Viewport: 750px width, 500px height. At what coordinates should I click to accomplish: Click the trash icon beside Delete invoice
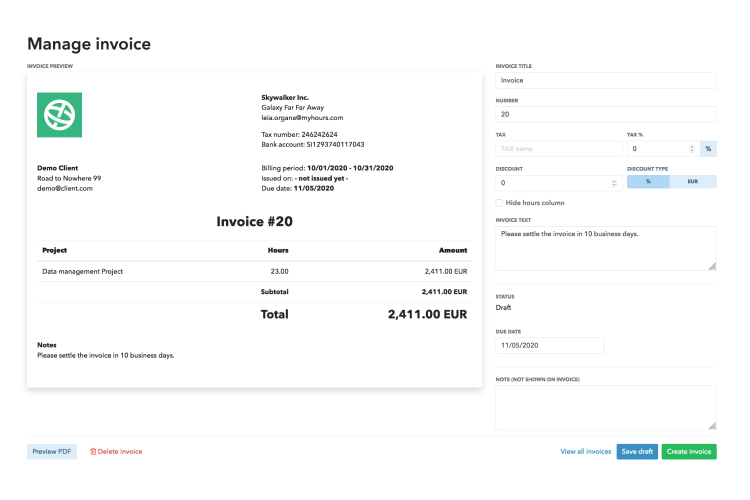pyautogui.click(x=93, y=452)
